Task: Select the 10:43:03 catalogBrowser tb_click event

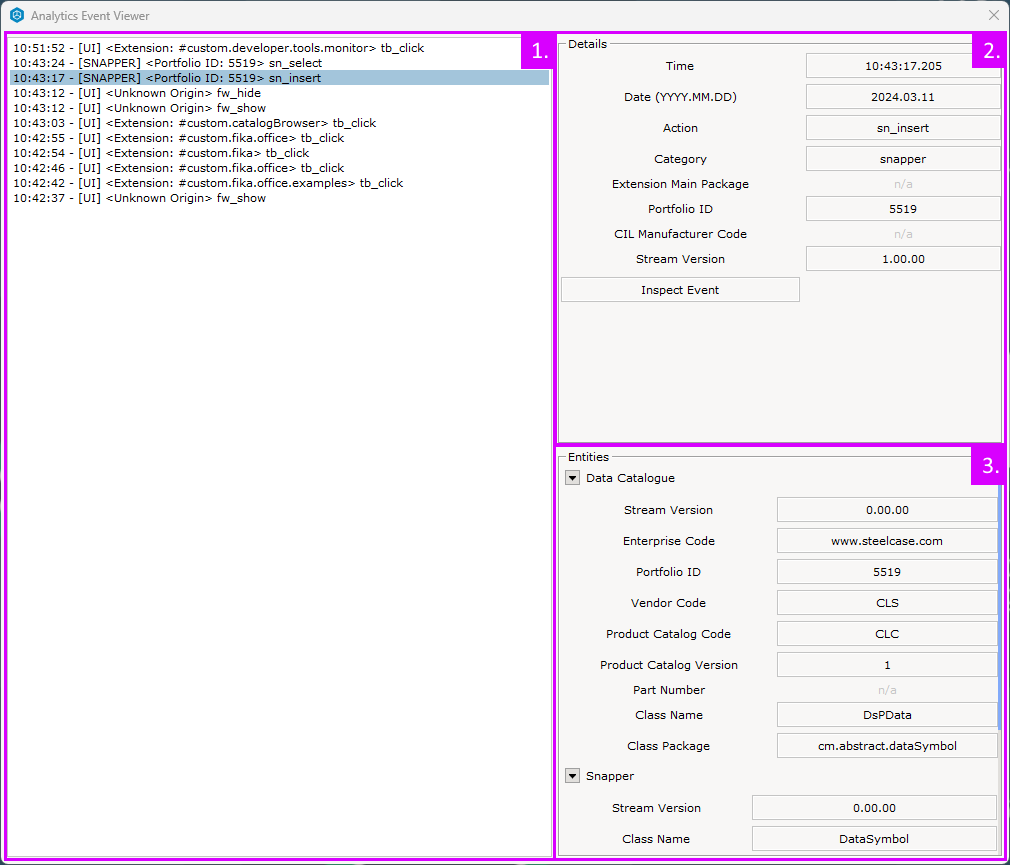Action: pyautogui.click(x=280, y=123)
